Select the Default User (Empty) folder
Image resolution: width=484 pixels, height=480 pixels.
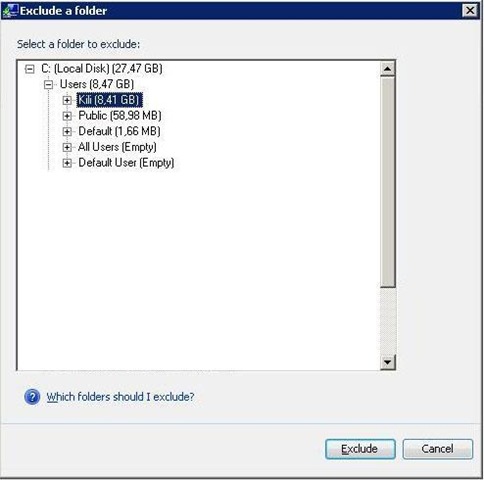(126, 163)
